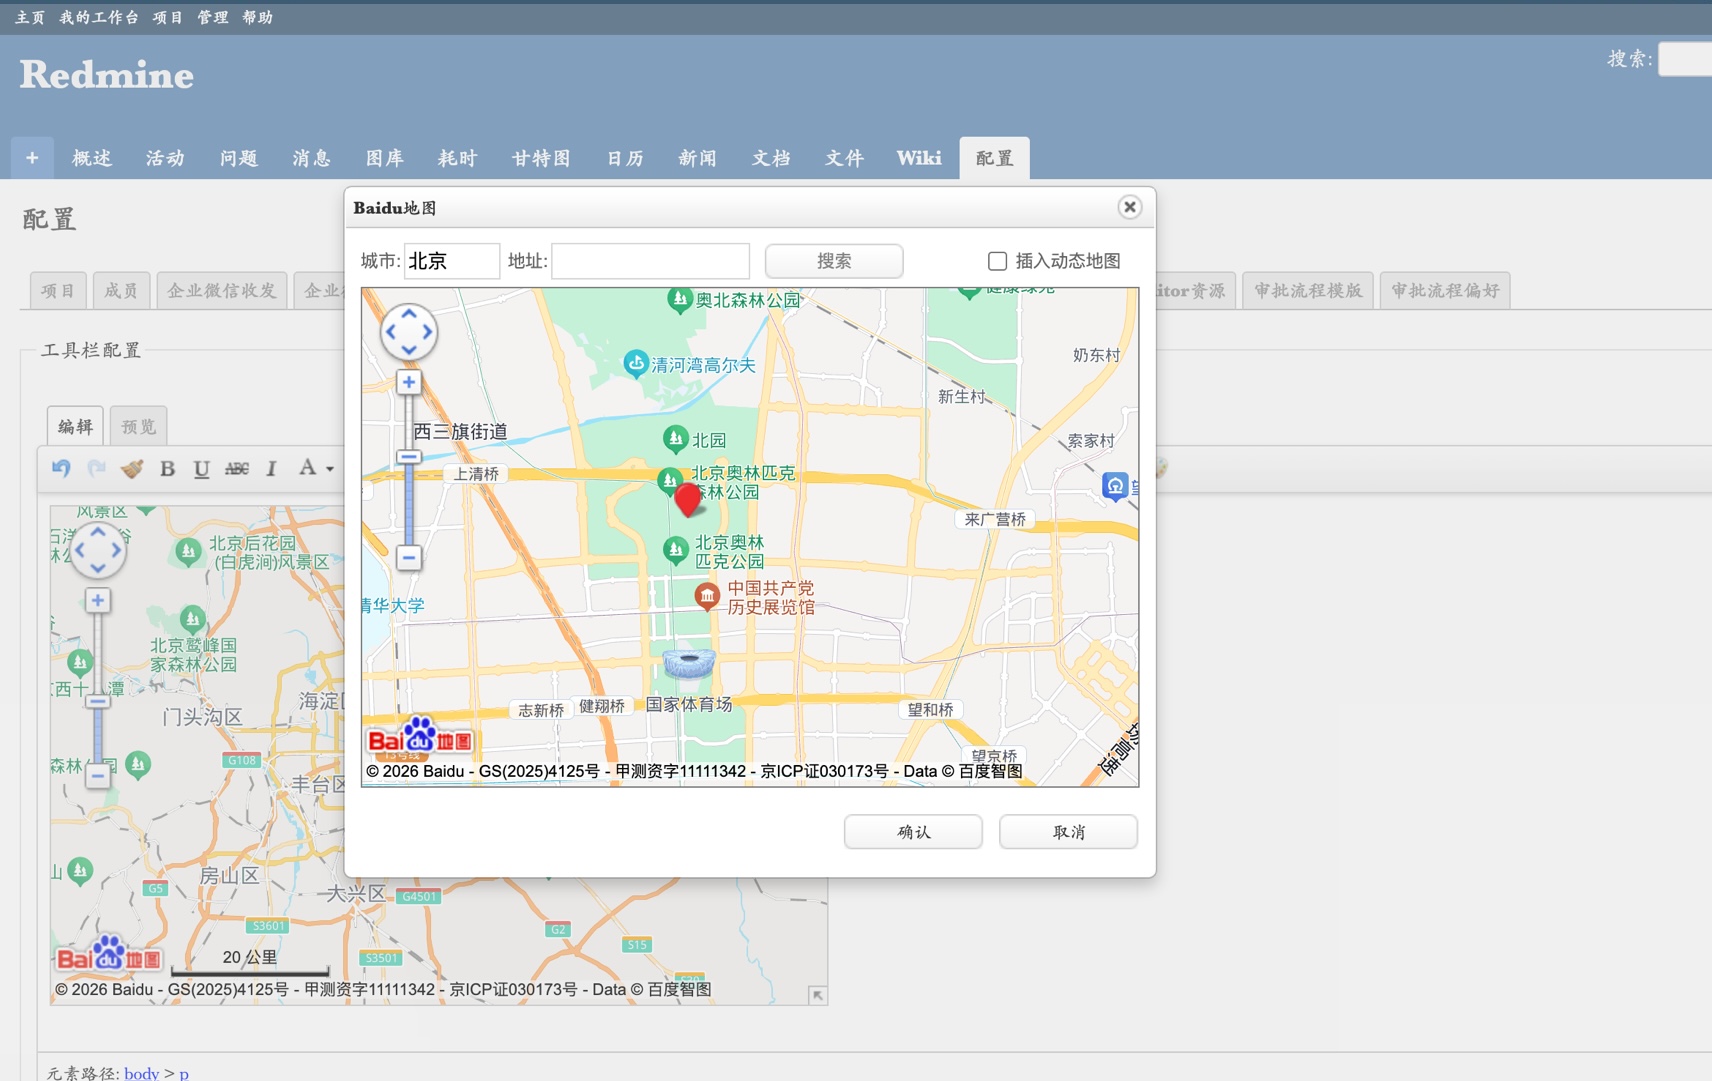Image resolution: width=1712 pixels, height=1081 pixels.
Task: Toggle bold formatting in editor
Action: tap(167, 468)
